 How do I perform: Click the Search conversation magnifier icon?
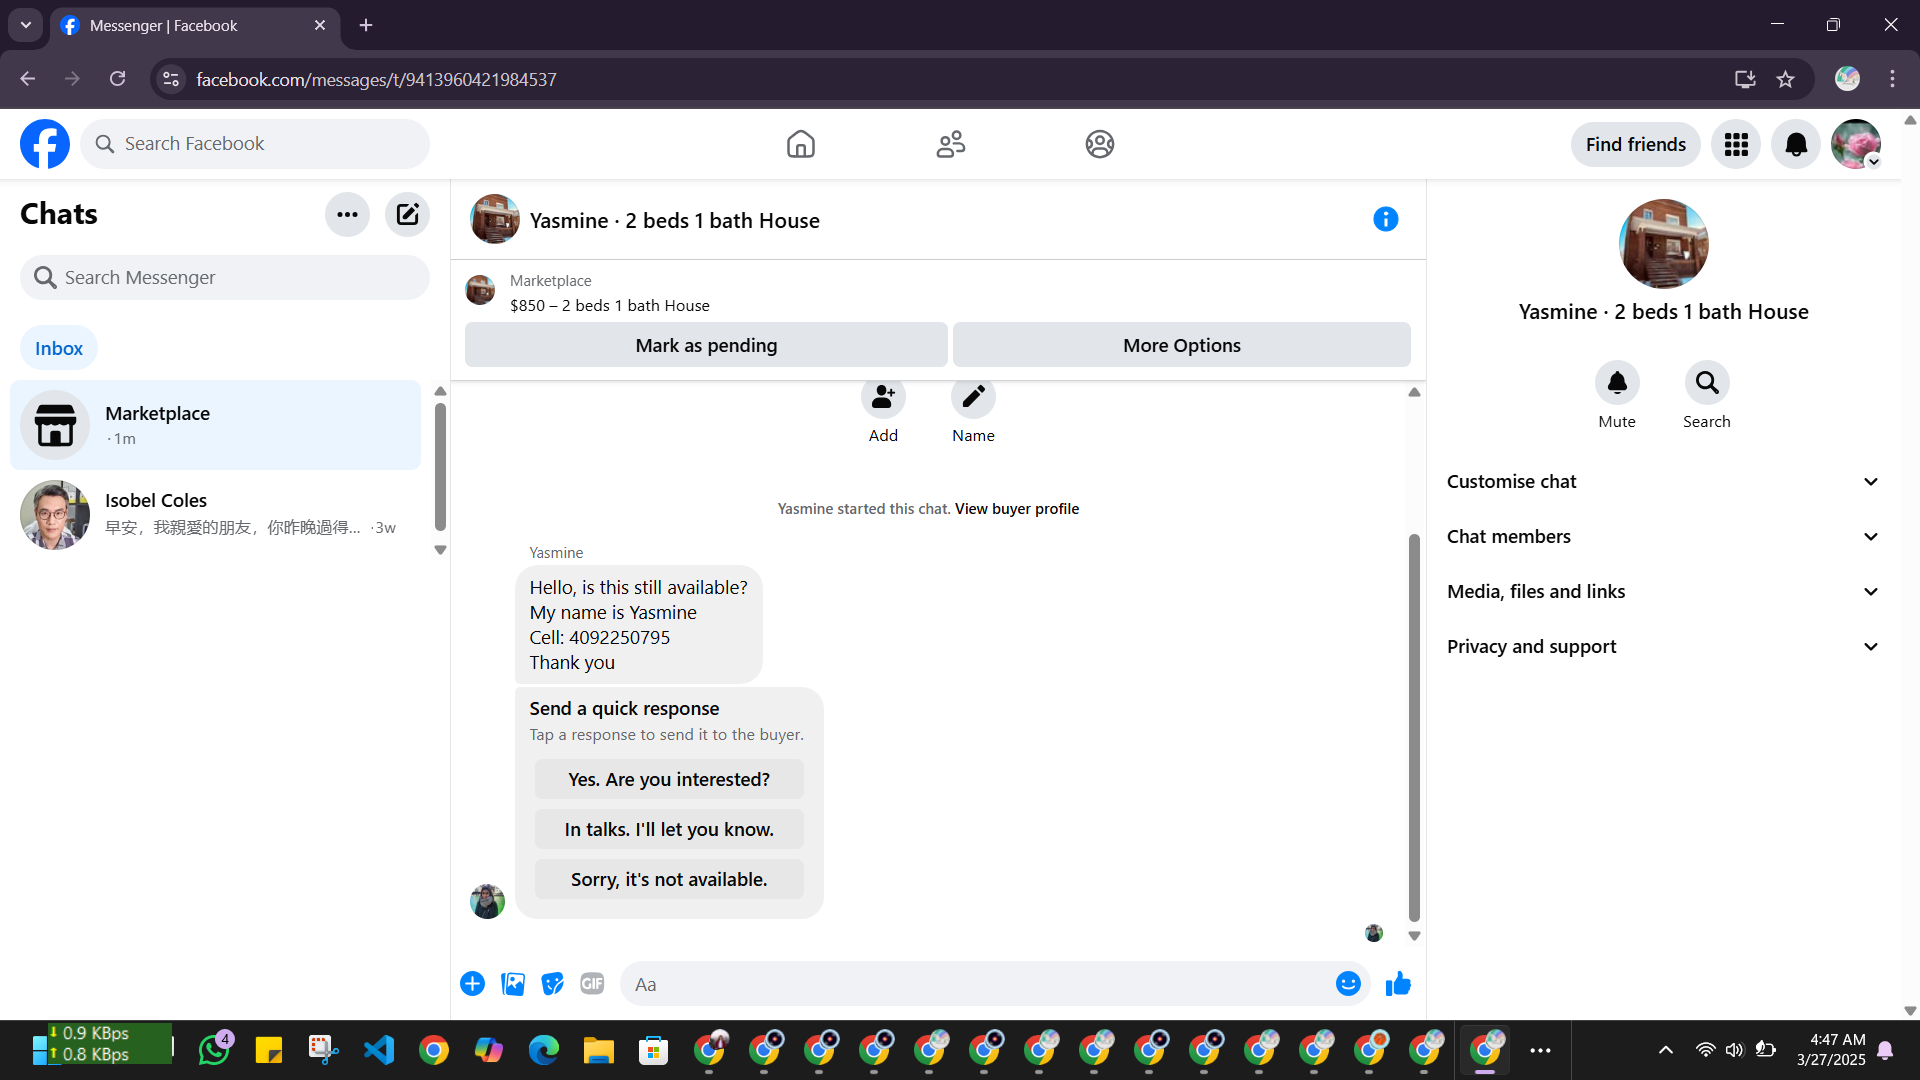tap(1706, 383)
